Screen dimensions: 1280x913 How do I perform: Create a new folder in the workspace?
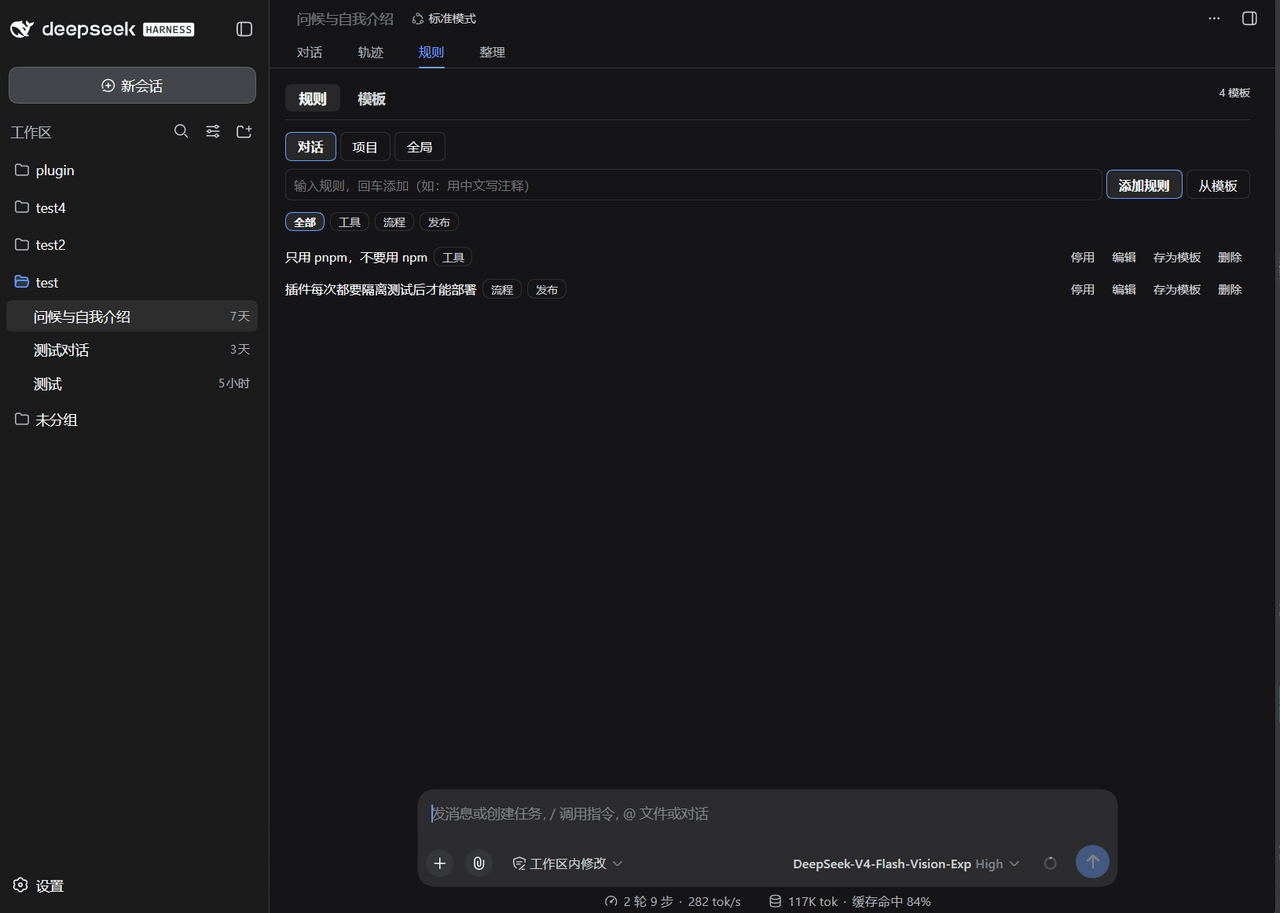point(244,131)
